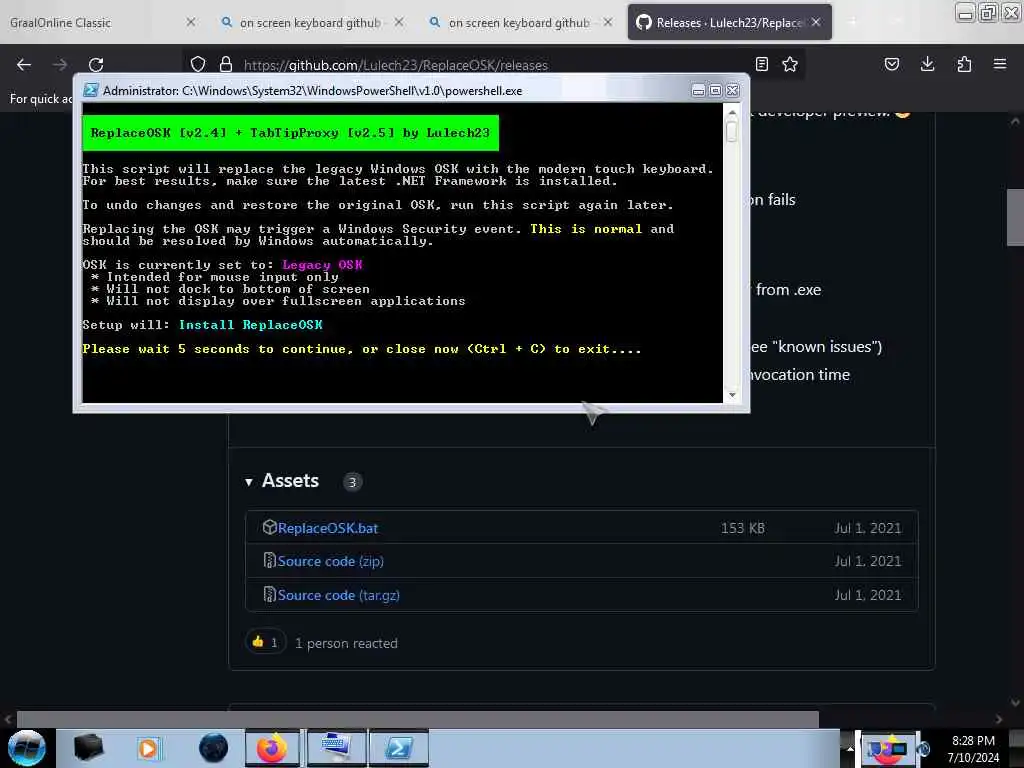Open the on-screen keyboard taskbar icon
1024x768 pixels.
click(x=336, y=748)
